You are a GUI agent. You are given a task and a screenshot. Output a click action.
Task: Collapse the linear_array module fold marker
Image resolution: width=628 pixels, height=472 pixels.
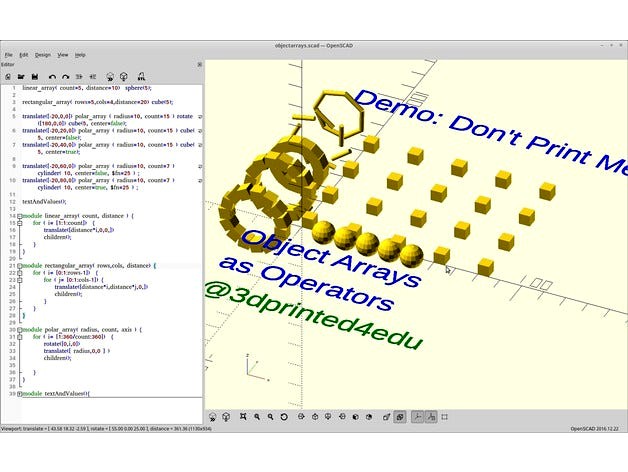(19, 216)
